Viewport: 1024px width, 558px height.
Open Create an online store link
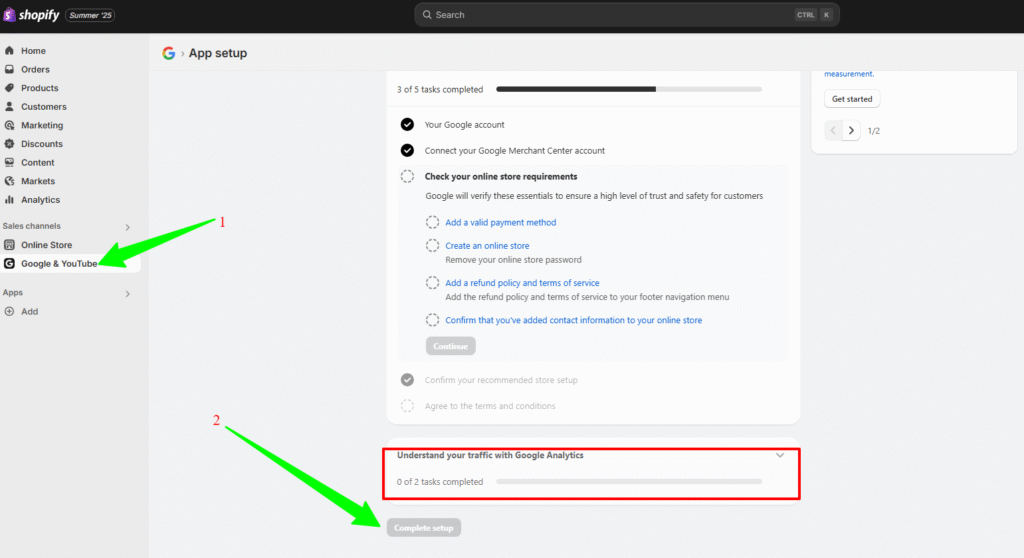coord(487,246)
